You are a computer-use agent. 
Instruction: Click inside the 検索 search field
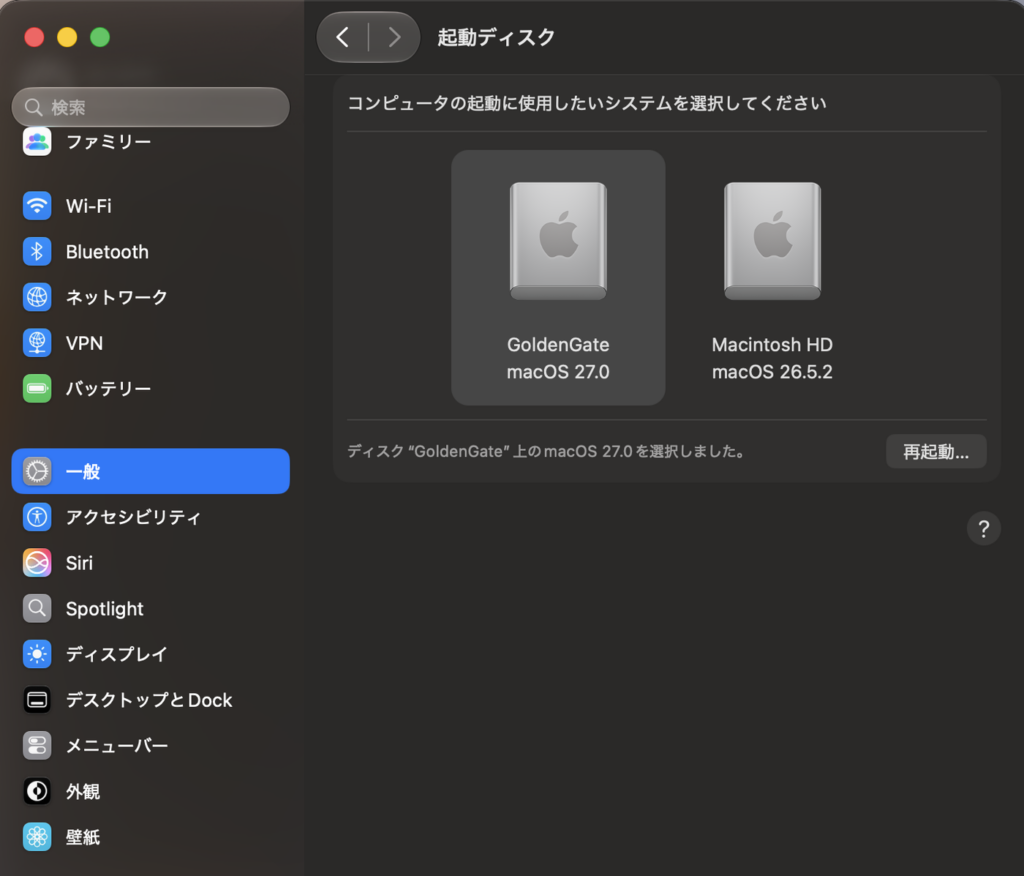(x=150, y=107)
